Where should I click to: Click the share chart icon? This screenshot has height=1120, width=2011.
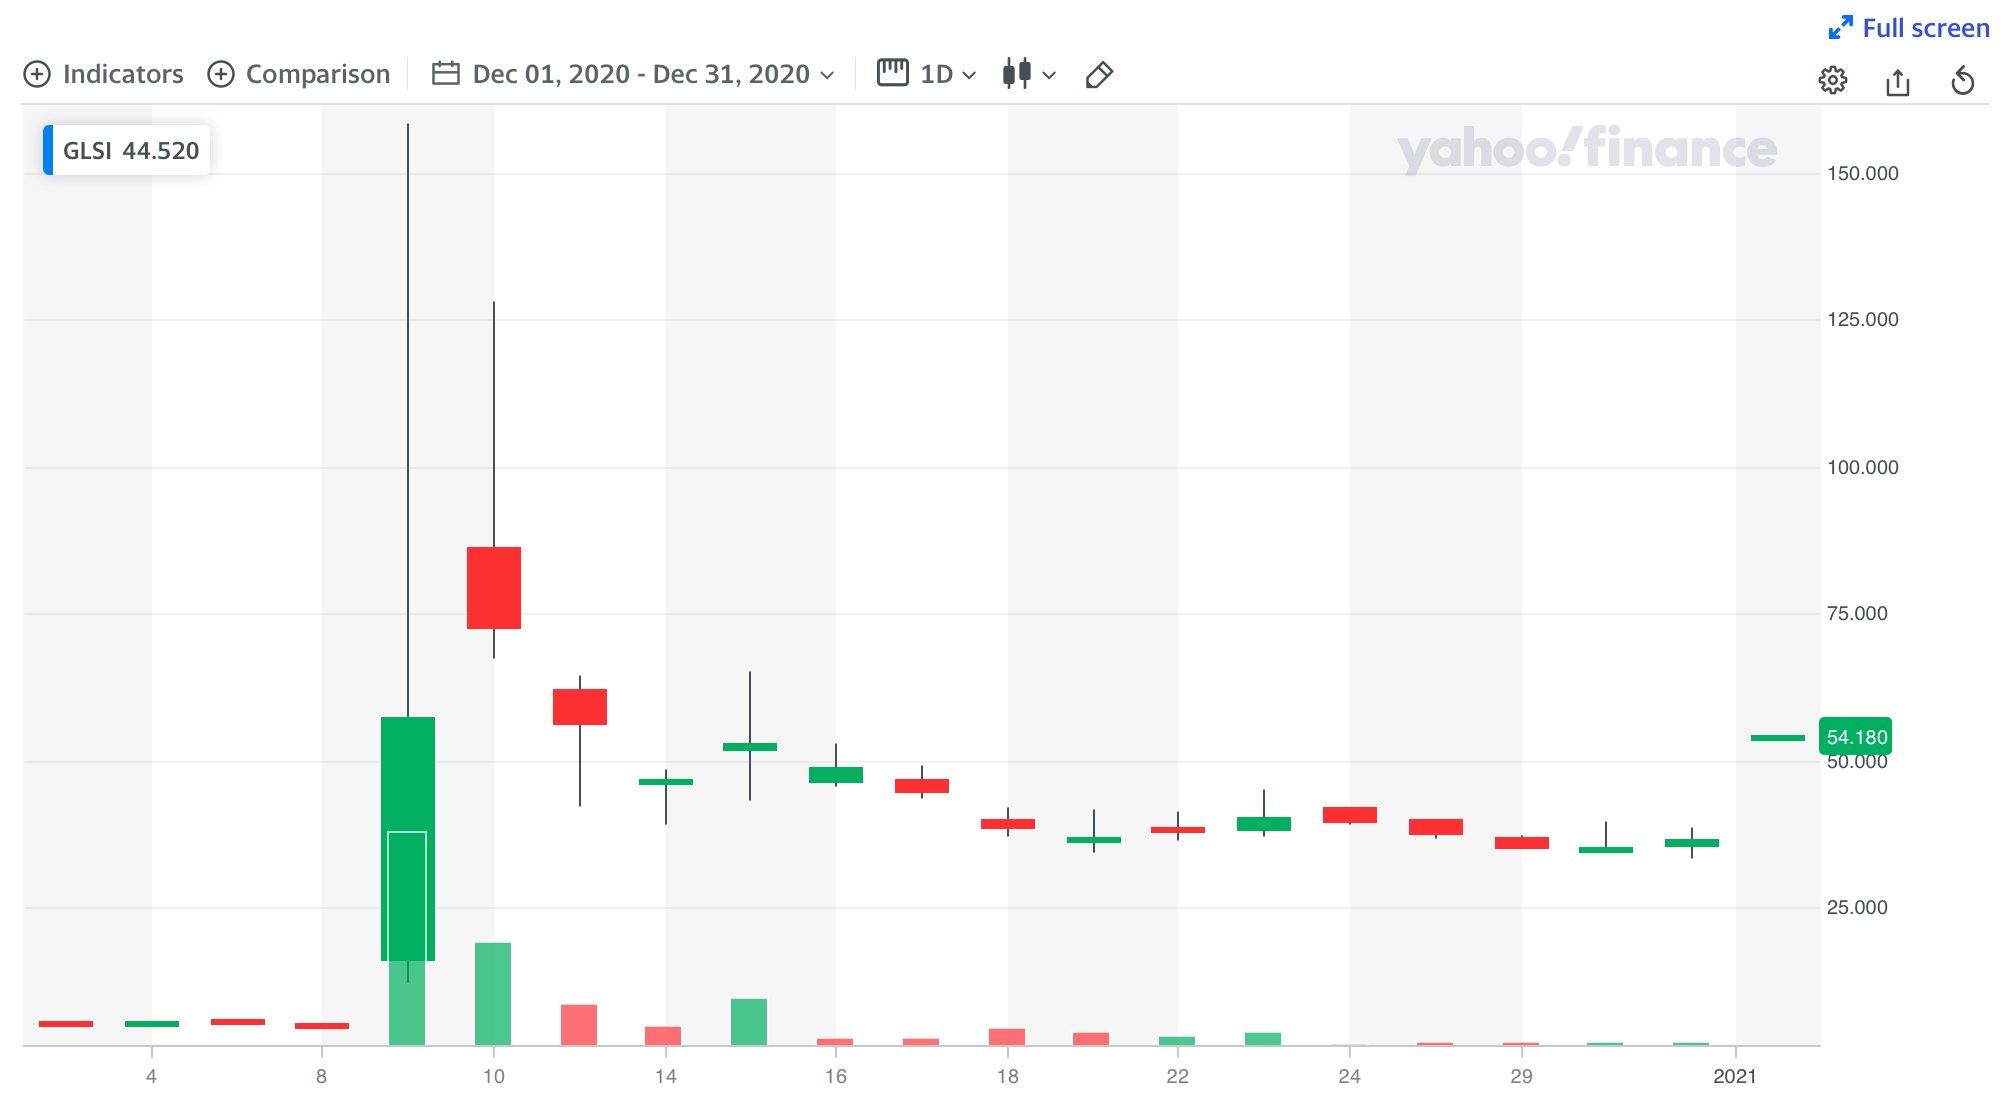tap(1897, 81)
